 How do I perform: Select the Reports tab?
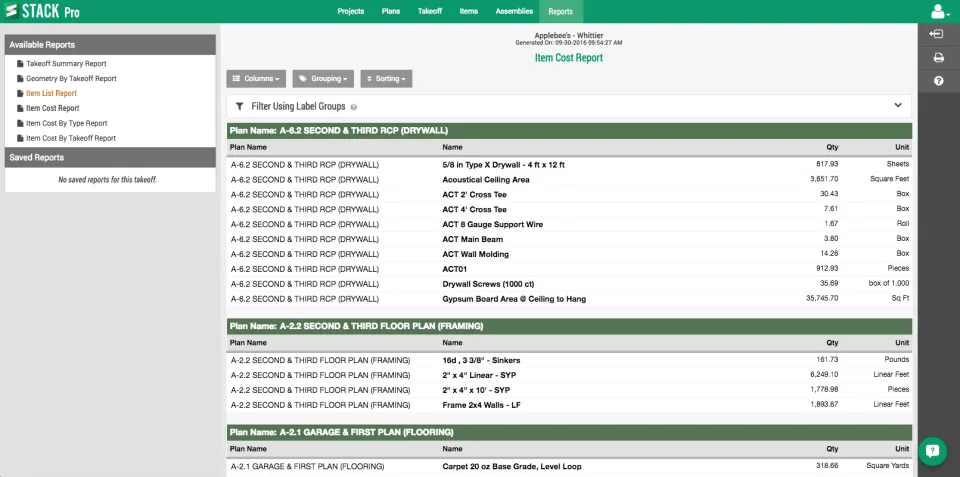[x=561, y=12]
